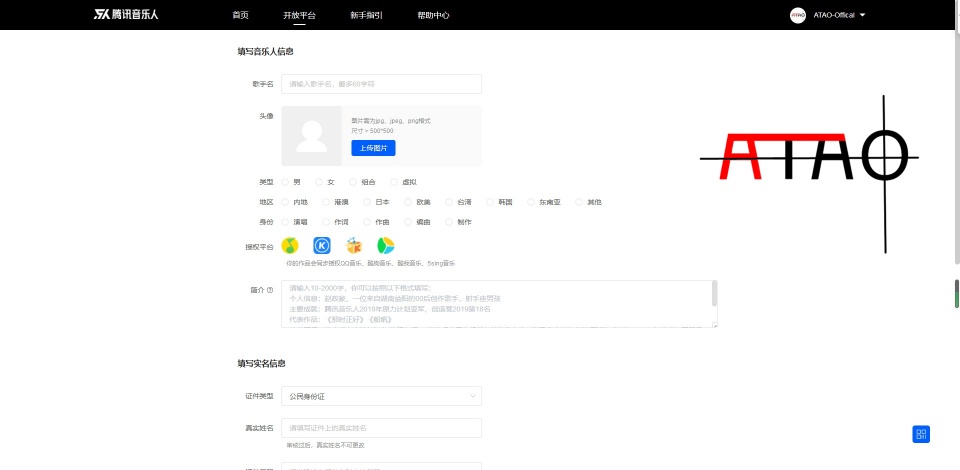The image size is (960, 470).
Task: Click the QQ音乐 platform icon
Action: tap(290, 245)
